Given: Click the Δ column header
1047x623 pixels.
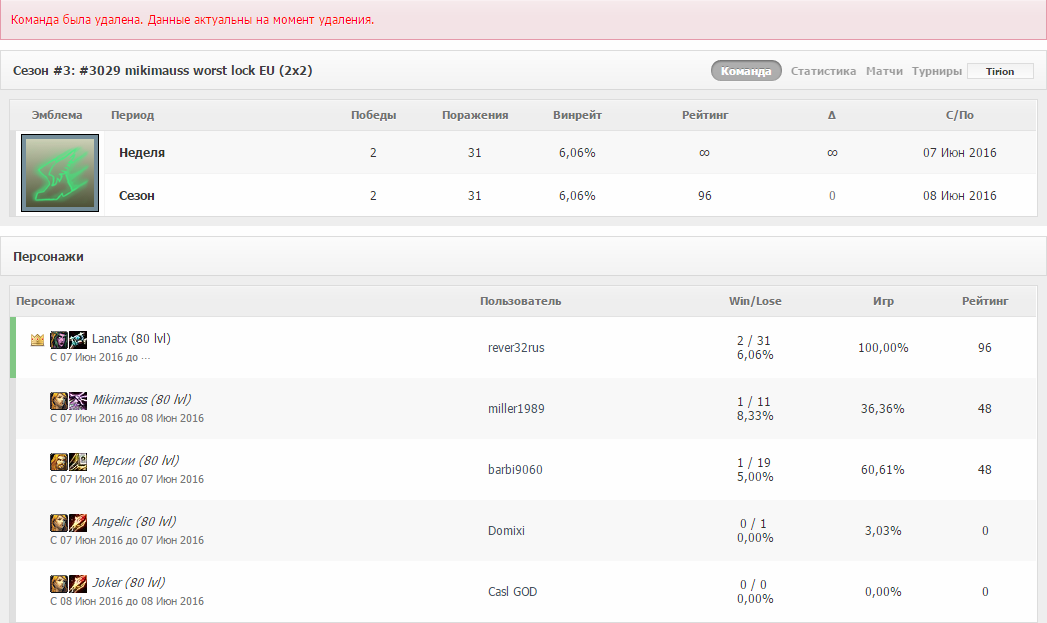Looking at the screenshot, I should click(x=832, y=115).
